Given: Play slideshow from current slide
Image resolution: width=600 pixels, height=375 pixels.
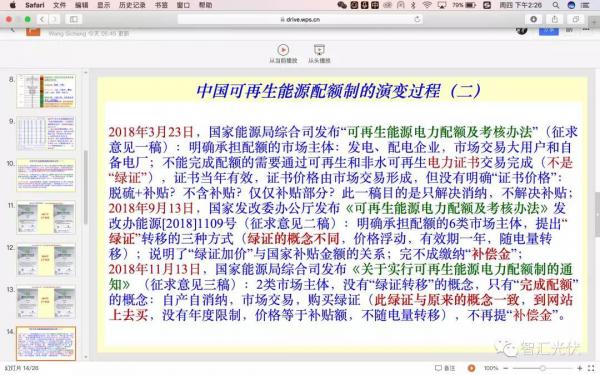Looking at the screenshot, I should 283,53.
